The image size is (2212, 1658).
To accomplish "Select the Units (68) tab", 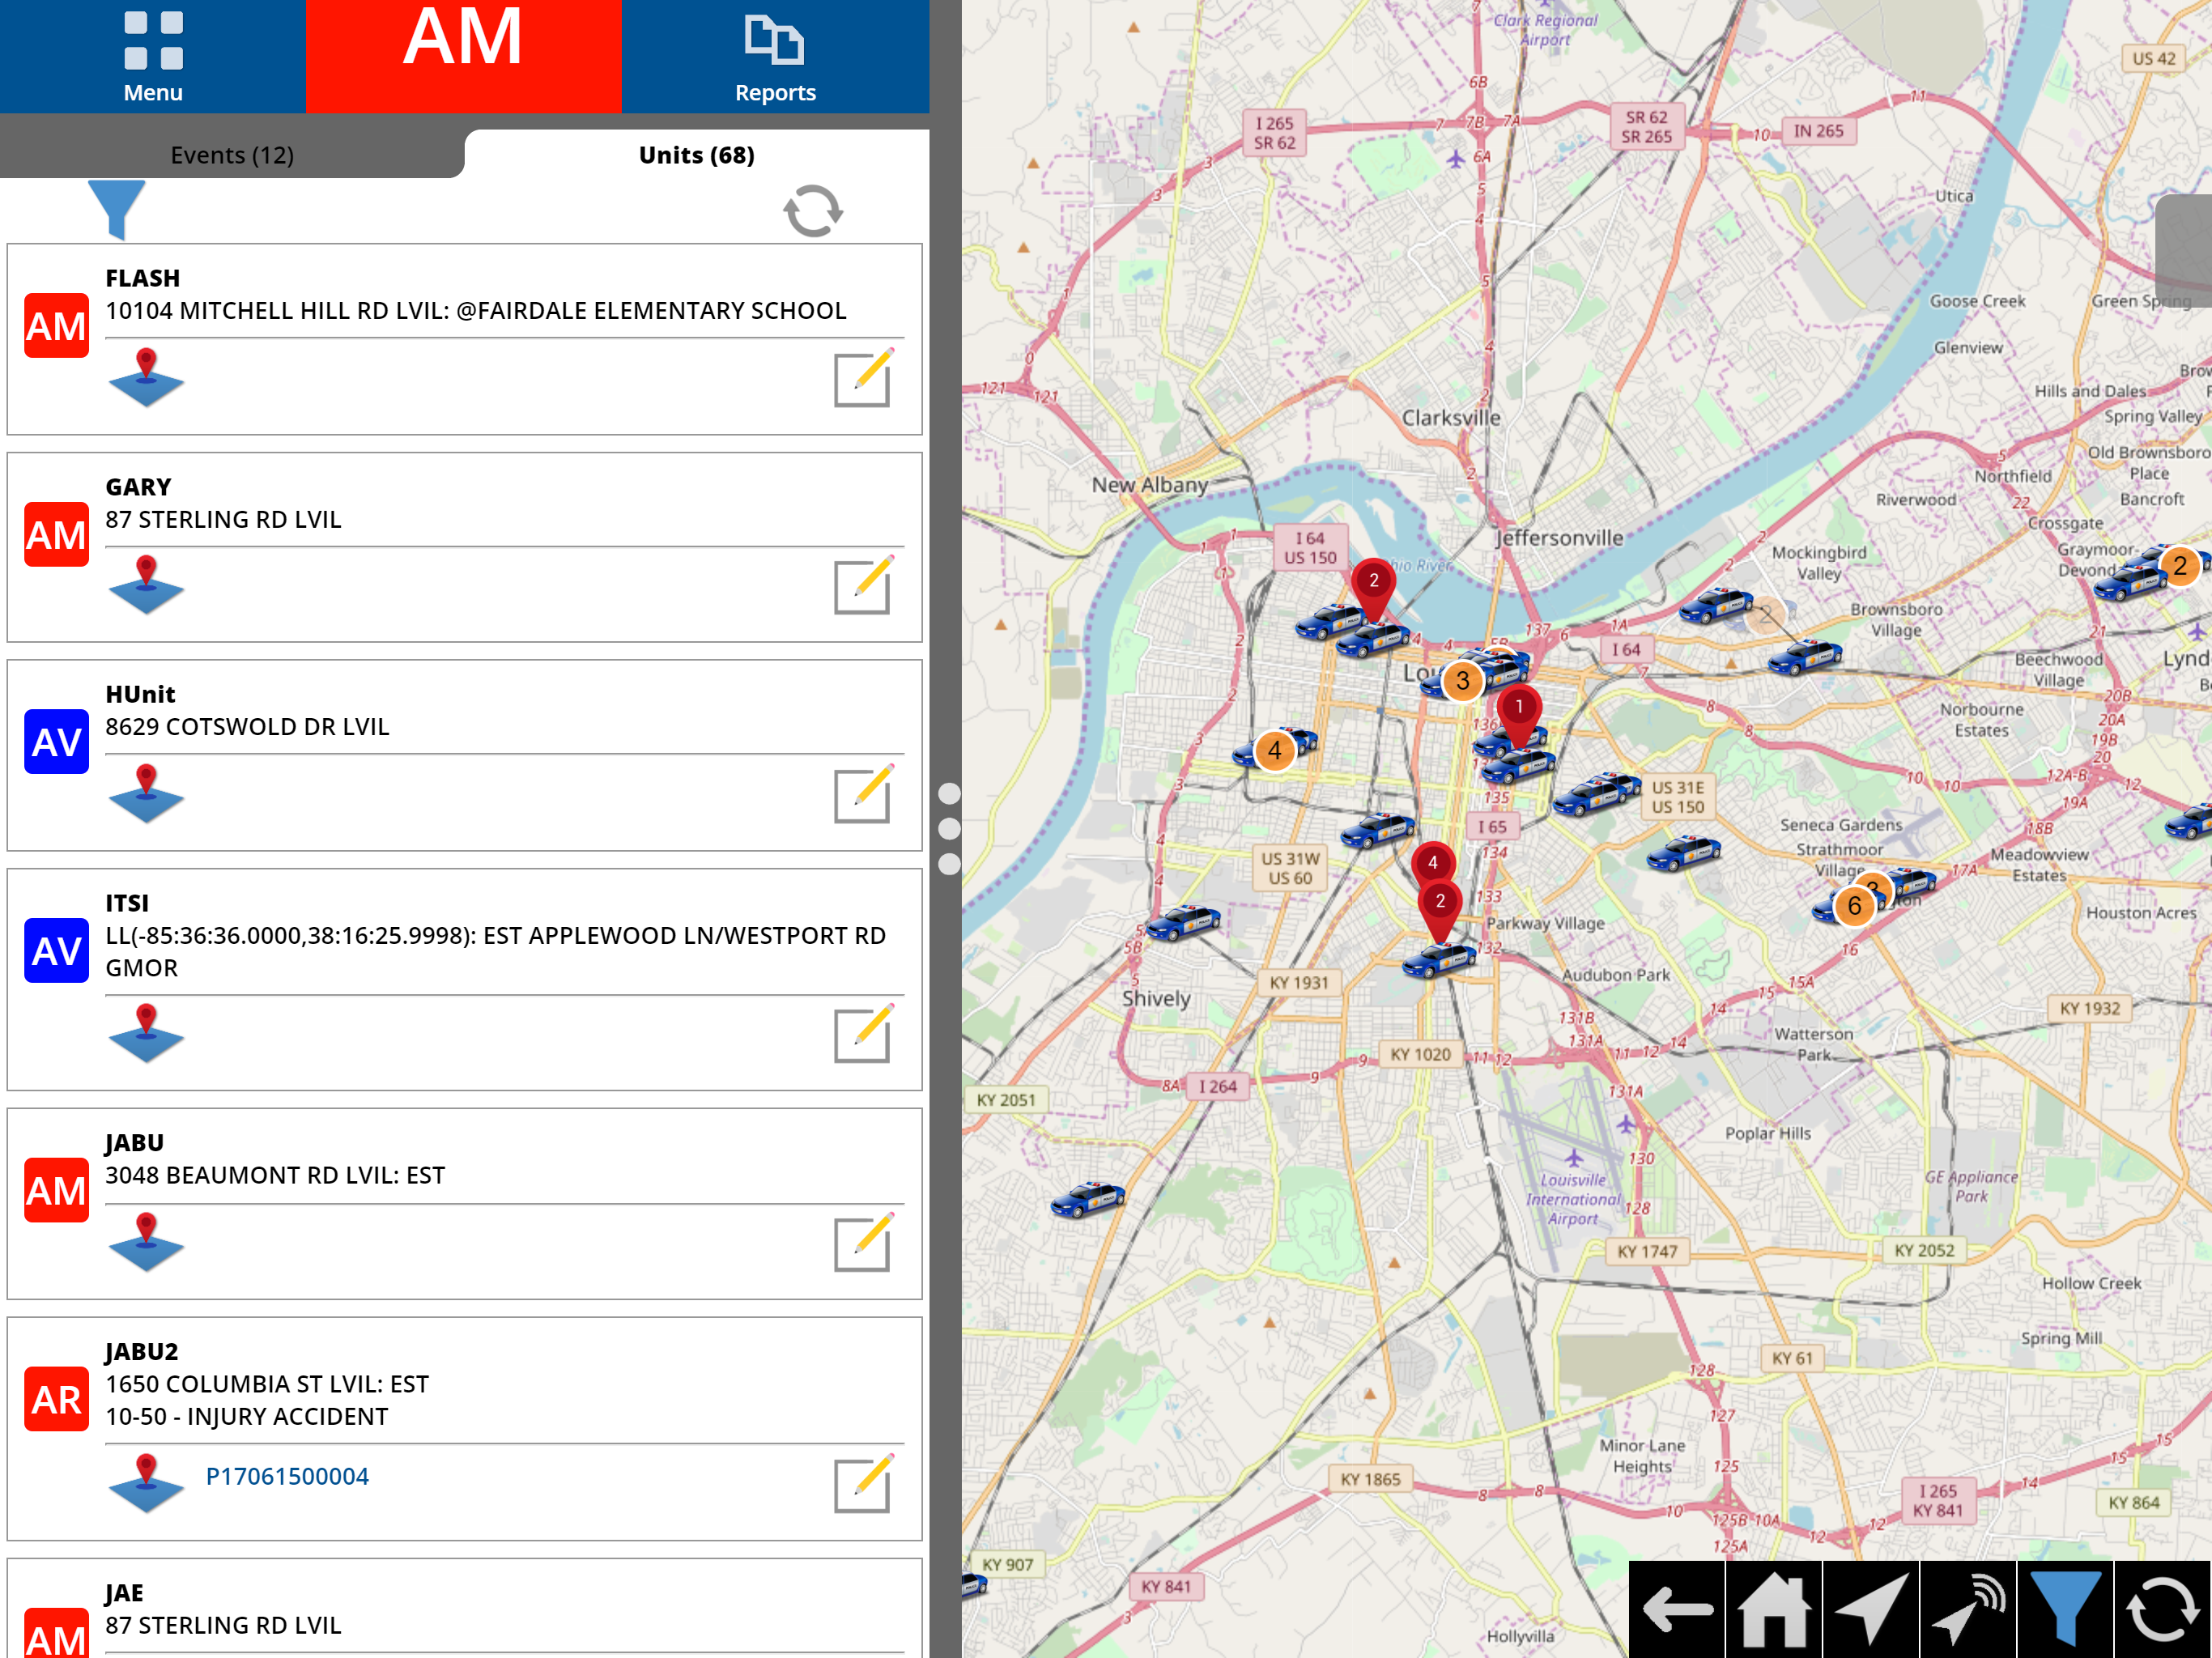I will point(697,155).
